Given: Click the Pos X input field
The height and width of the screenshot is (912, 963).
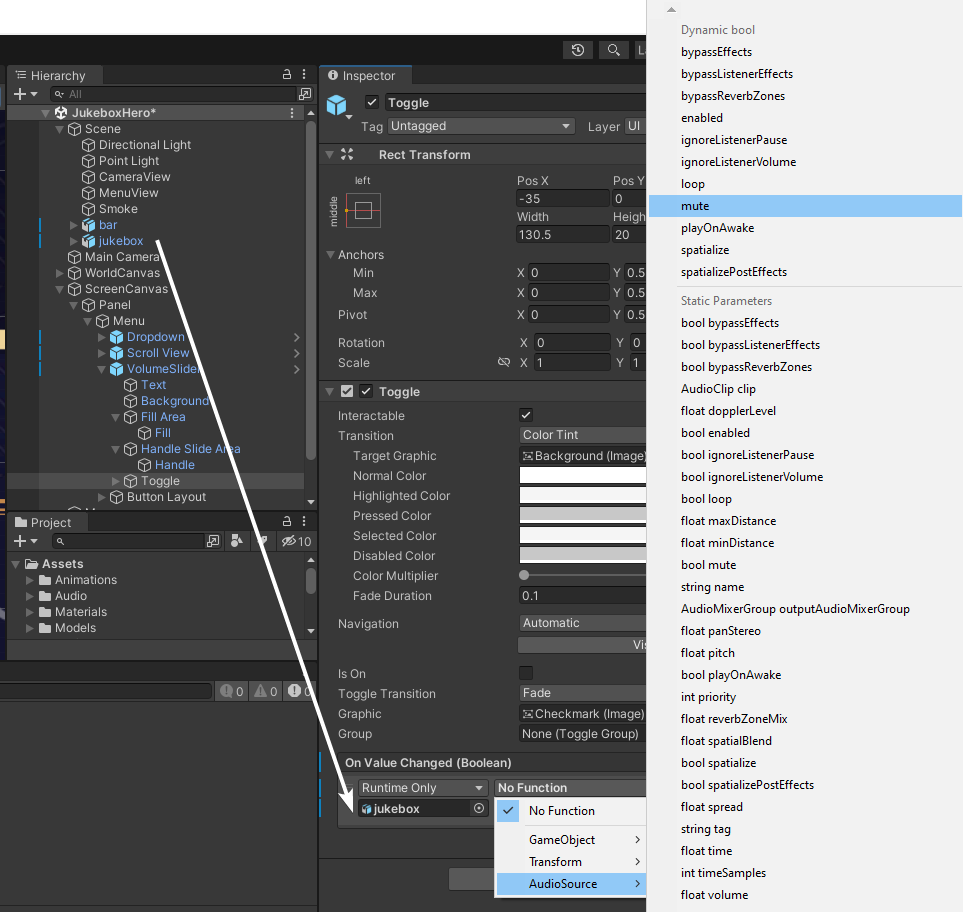Looking at the screenshot, I should (x=563, y=198).
